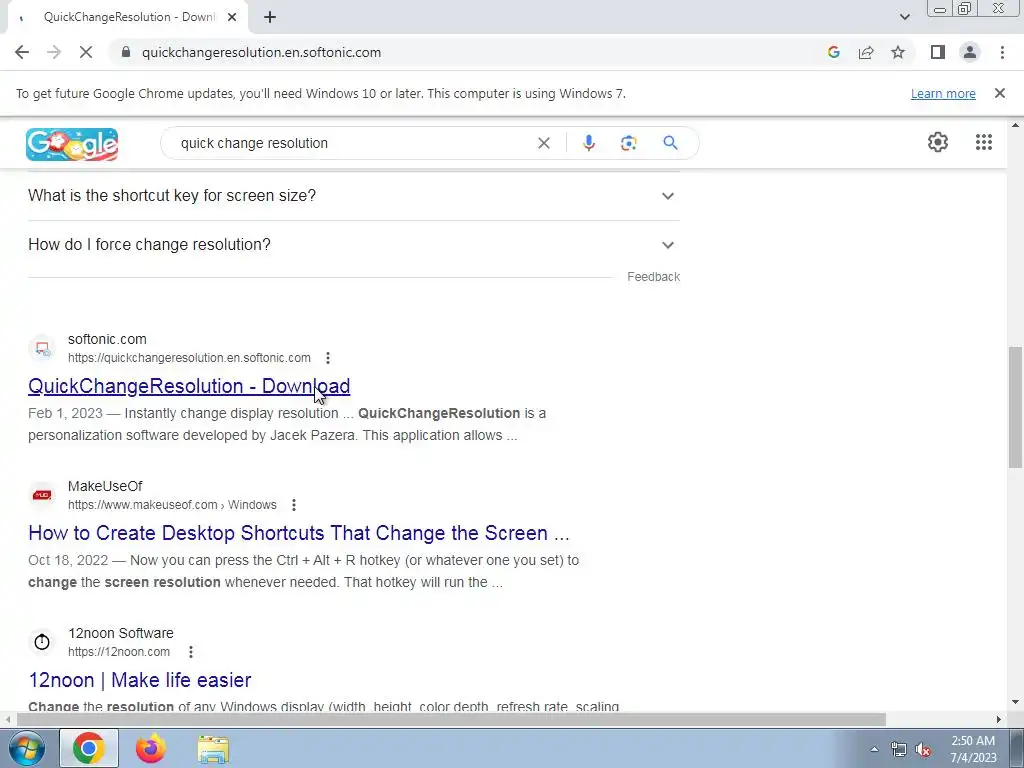The image size is (1024, 768).
Task: Open QuickChangeResolution - Download result
Action: pyautogui.click(x=189, y=386)
